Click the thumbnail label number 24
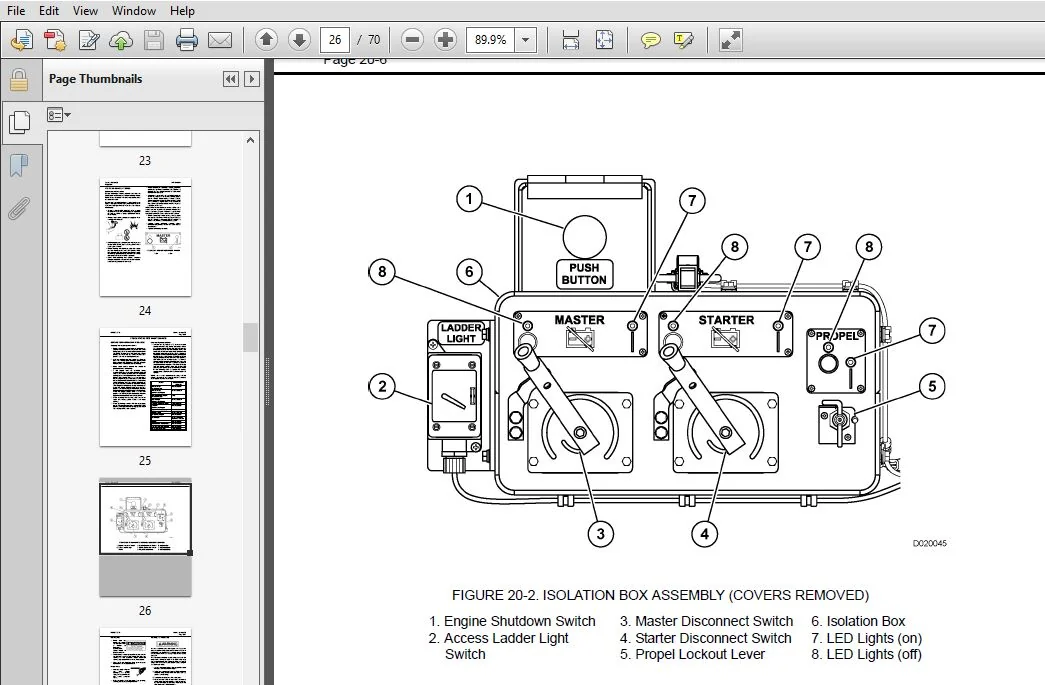Screen dimensions: 1045x685 coord(145,311)
